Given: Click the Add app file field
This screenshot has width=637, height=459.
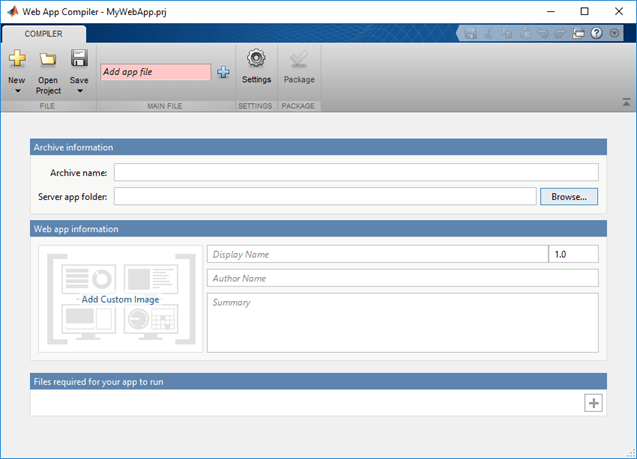Looking at the screenshot, I should [156, 72].
